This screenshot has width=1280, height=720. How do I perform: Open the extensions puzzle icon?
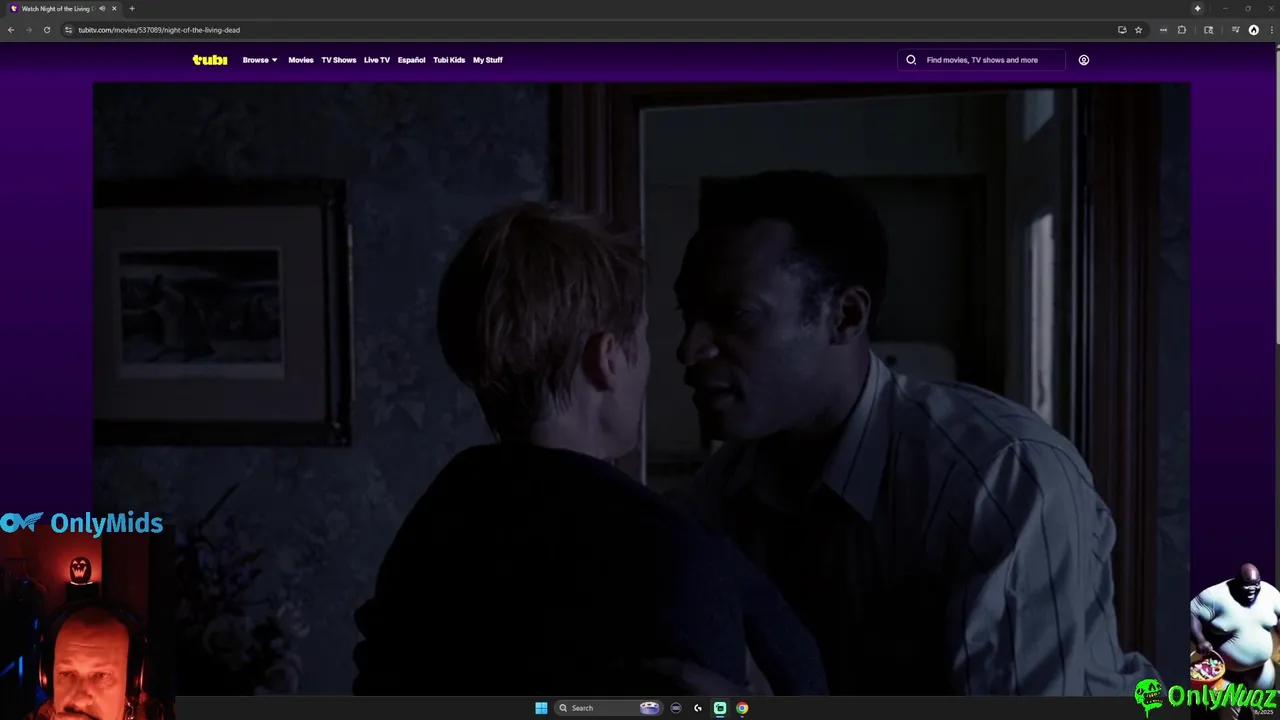pyautogui.click(x=1182, y=30)
